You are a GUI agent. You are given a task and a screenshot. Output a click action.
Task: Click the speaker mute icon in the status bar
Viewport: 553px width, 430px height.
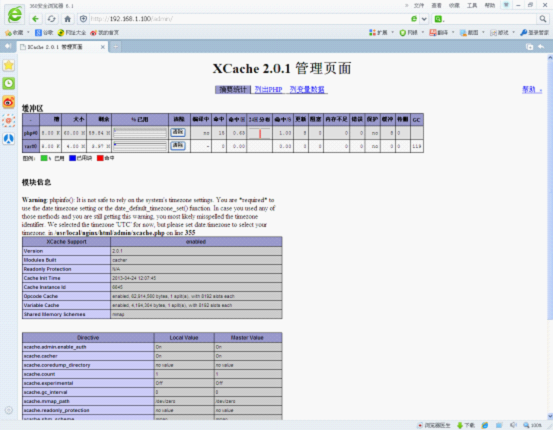(513, 425)
